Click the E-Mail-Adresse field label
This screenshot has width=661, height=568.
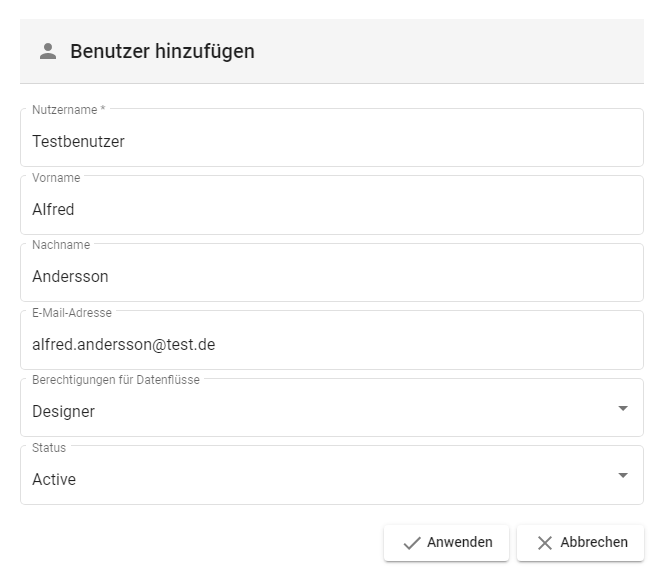pos(72,312)
